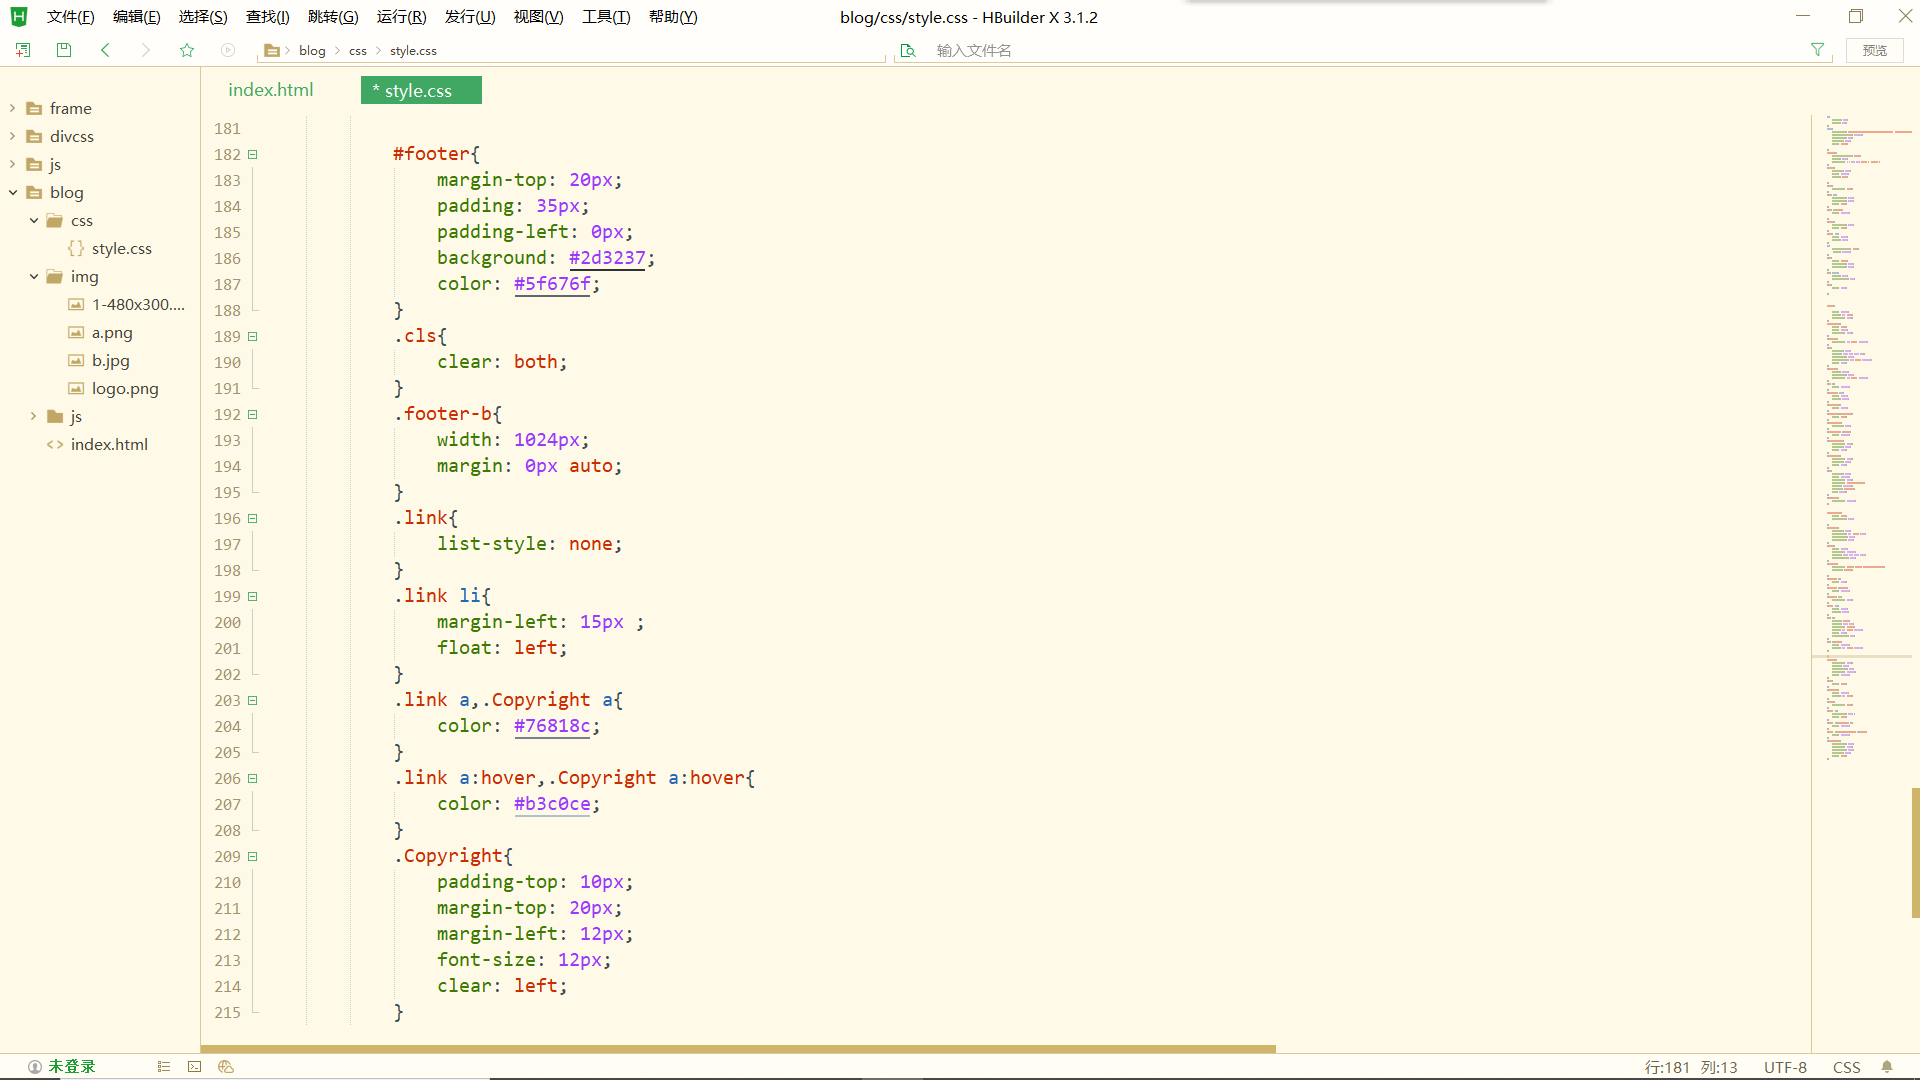
Task: Collapse the blog folder
Action: click(x=13, y=192)
